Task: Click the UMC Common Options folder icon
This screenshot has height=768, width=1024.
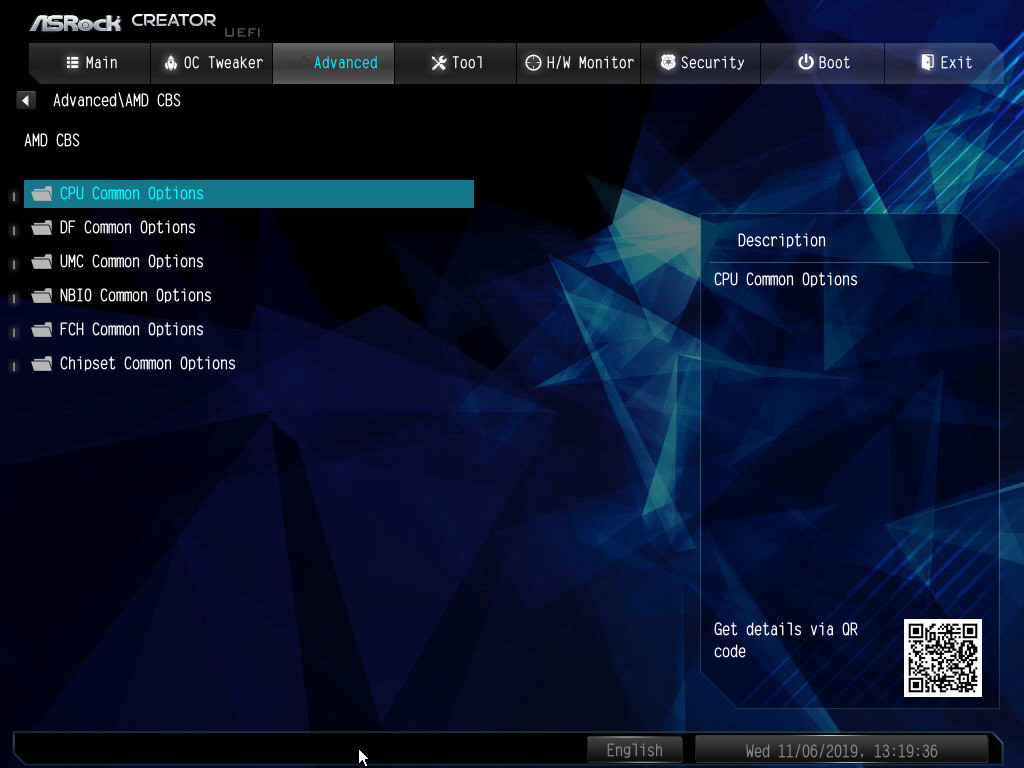Action: click(x=41, y=262)
